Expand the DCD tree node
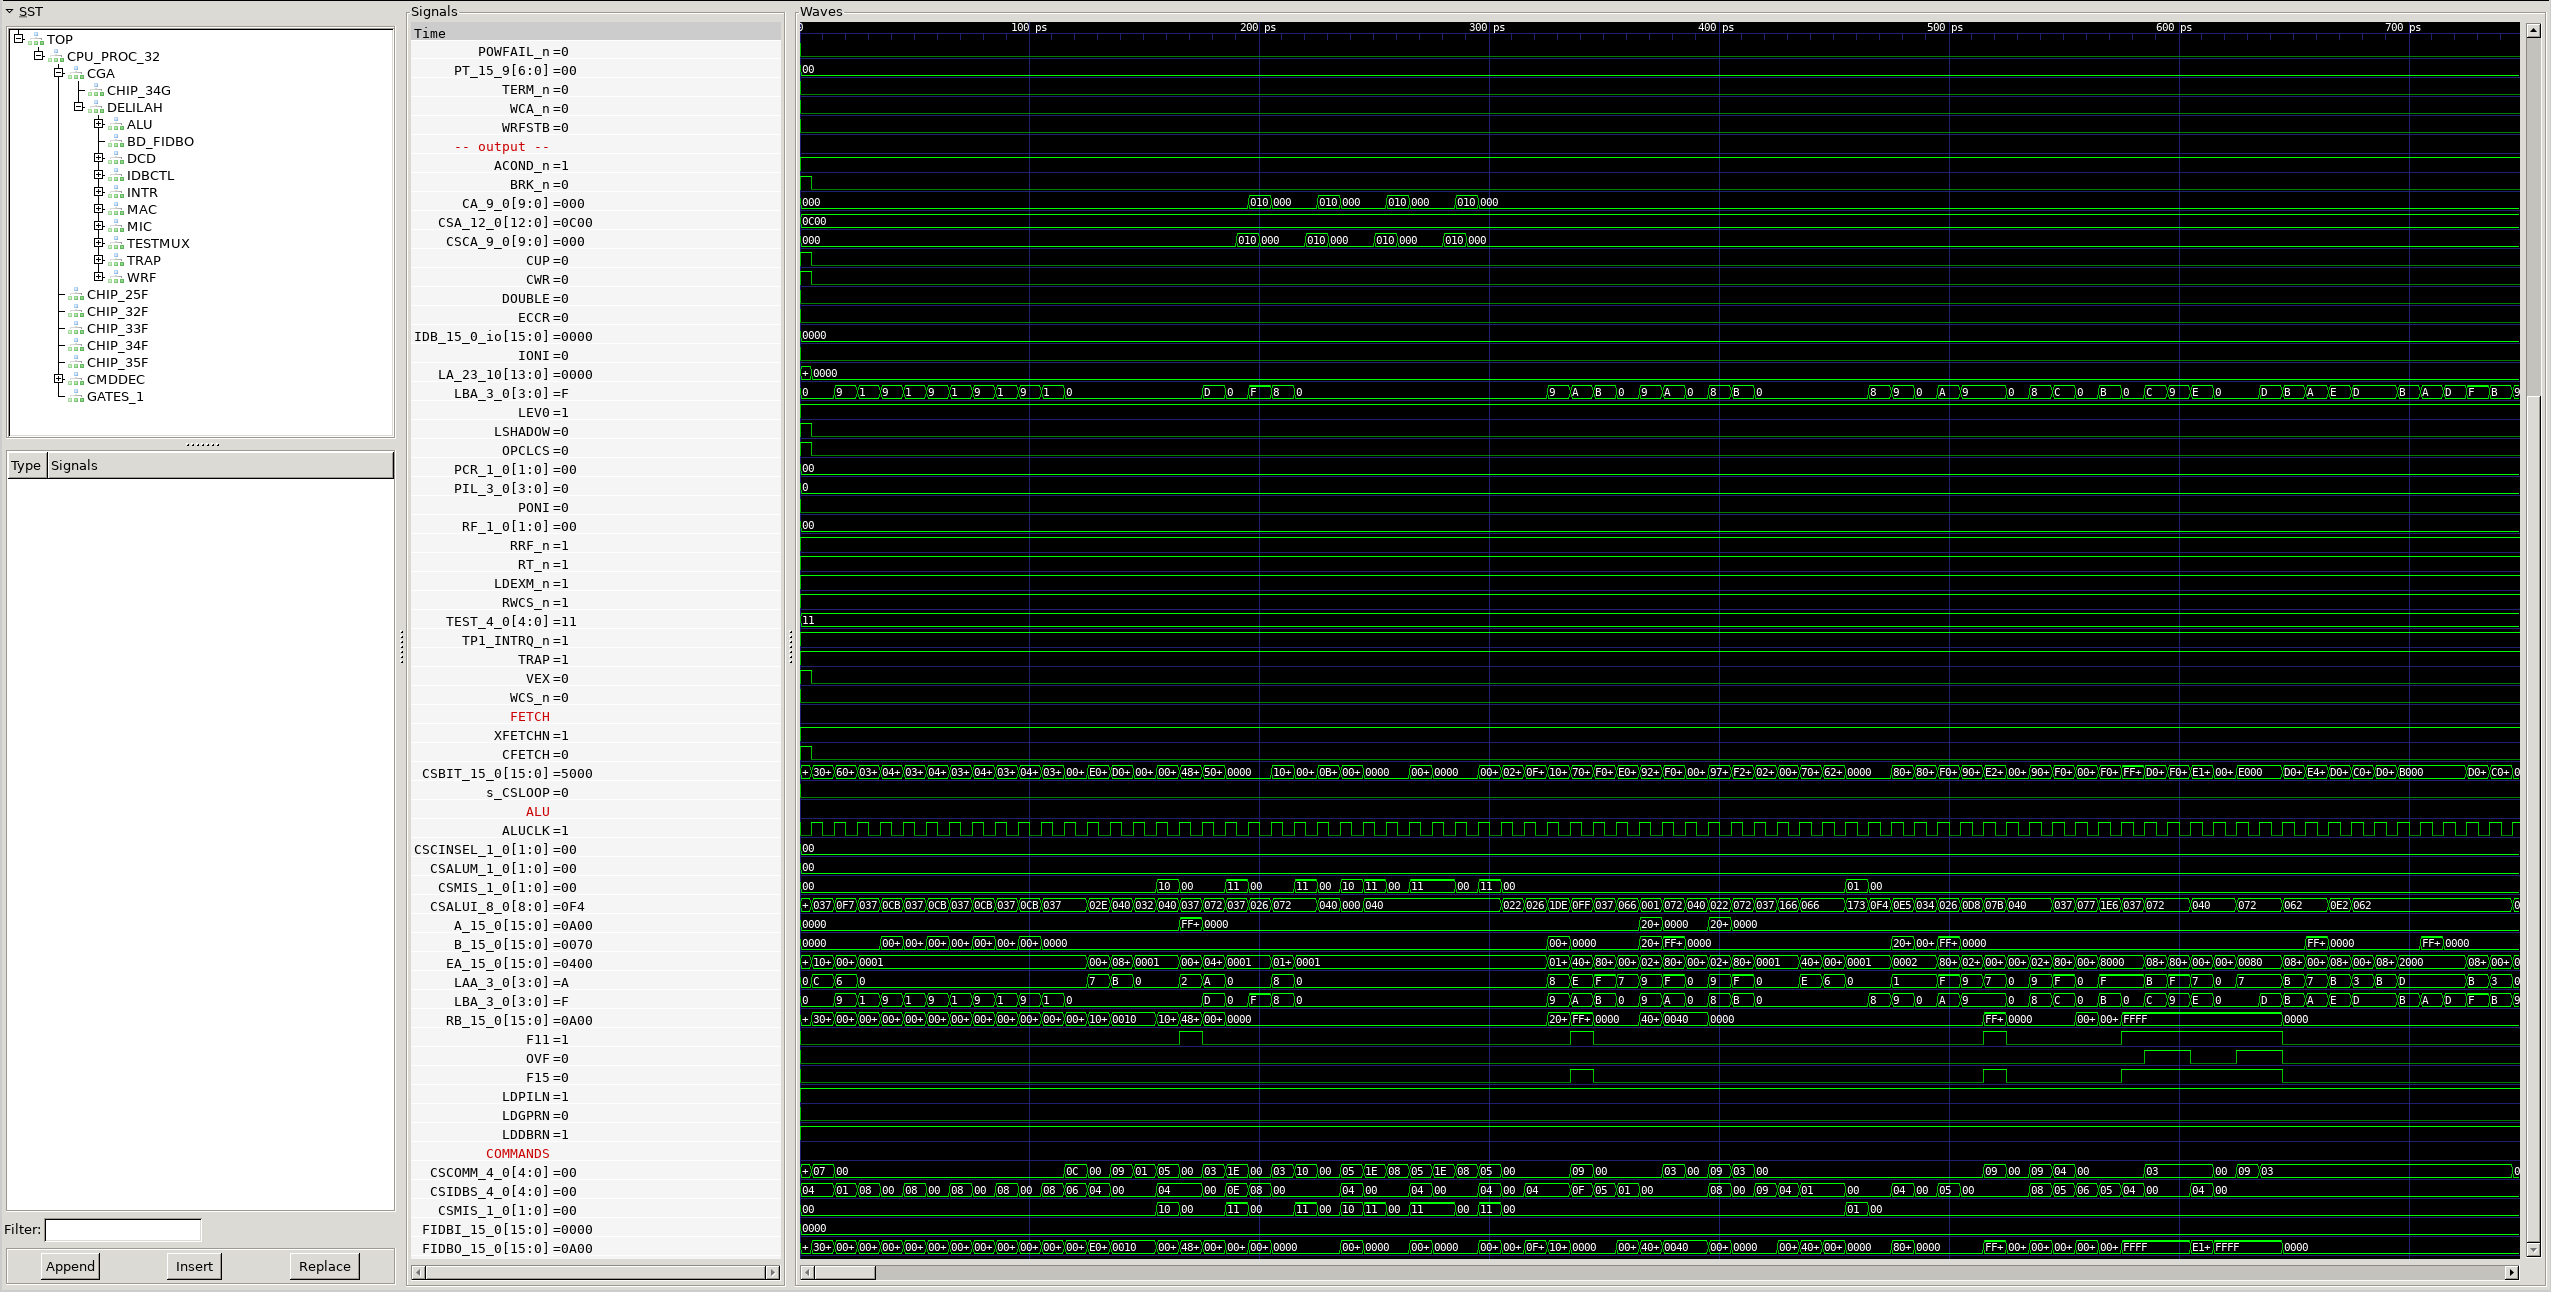 99,158
